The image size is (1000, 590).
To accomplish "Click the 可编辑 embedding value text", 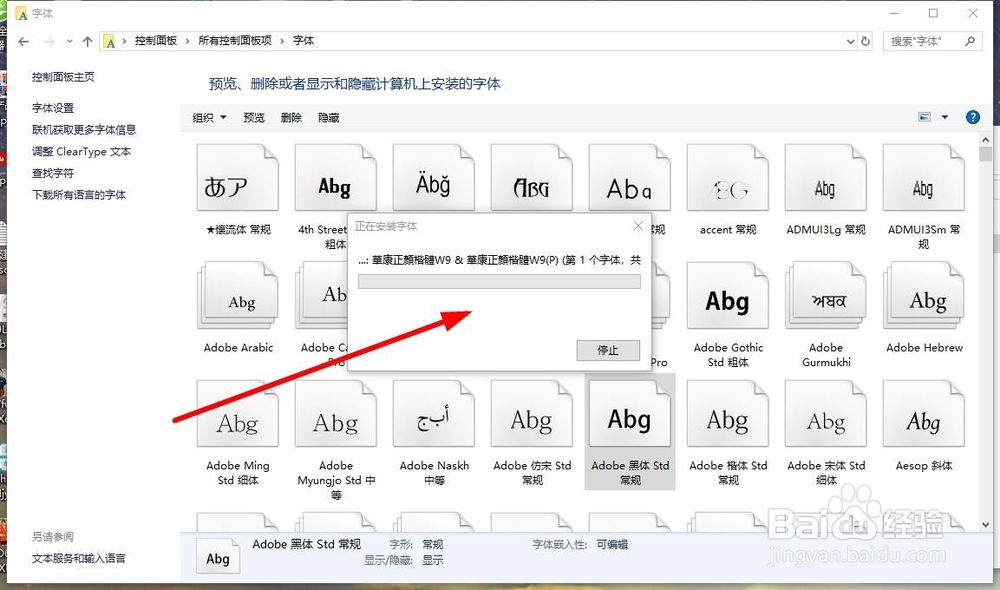I will coord(612,545).
